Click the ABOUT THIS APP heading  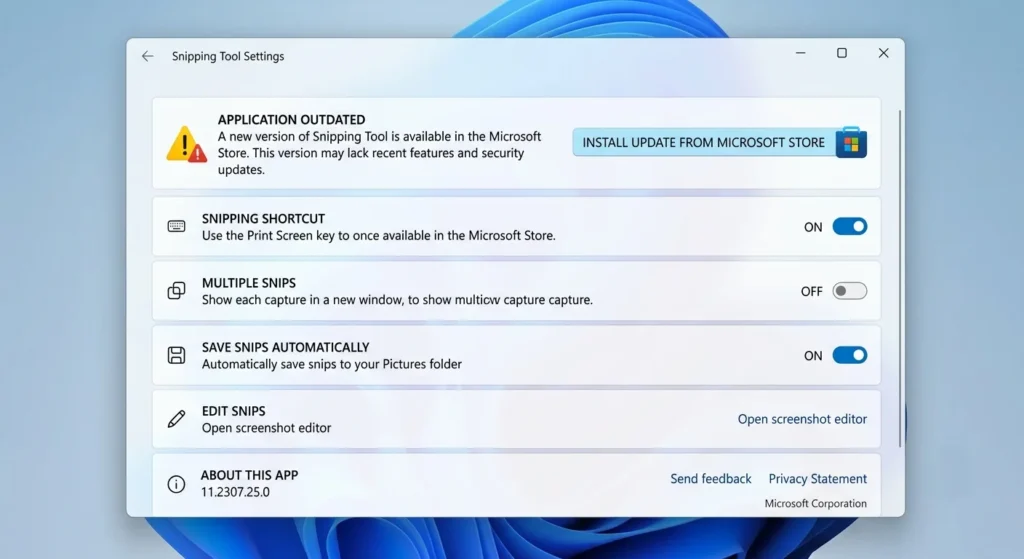(249, 475)
